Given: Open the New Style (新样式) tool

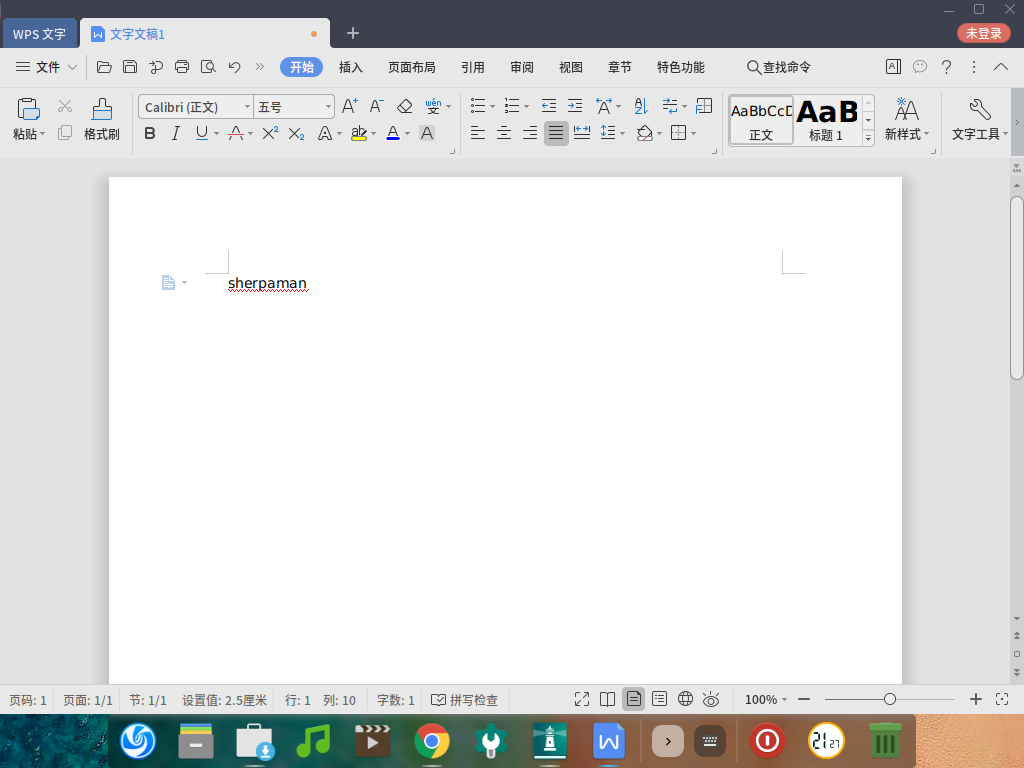Looking at the screenshot, I should (x=906, y=119).
